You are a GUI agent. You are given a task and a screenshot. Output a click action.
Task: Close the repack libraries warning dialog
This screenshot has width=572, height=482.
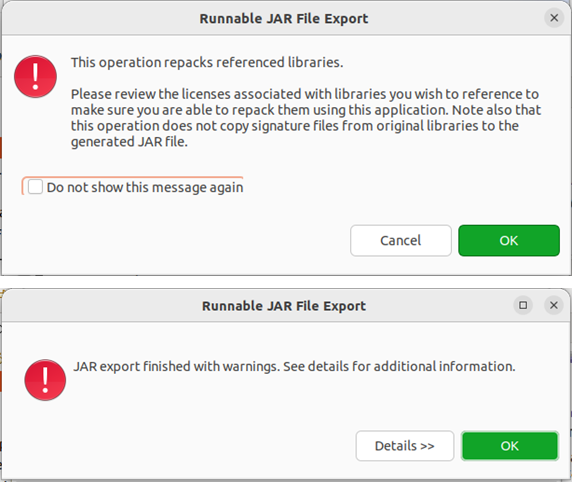(554, 18)
